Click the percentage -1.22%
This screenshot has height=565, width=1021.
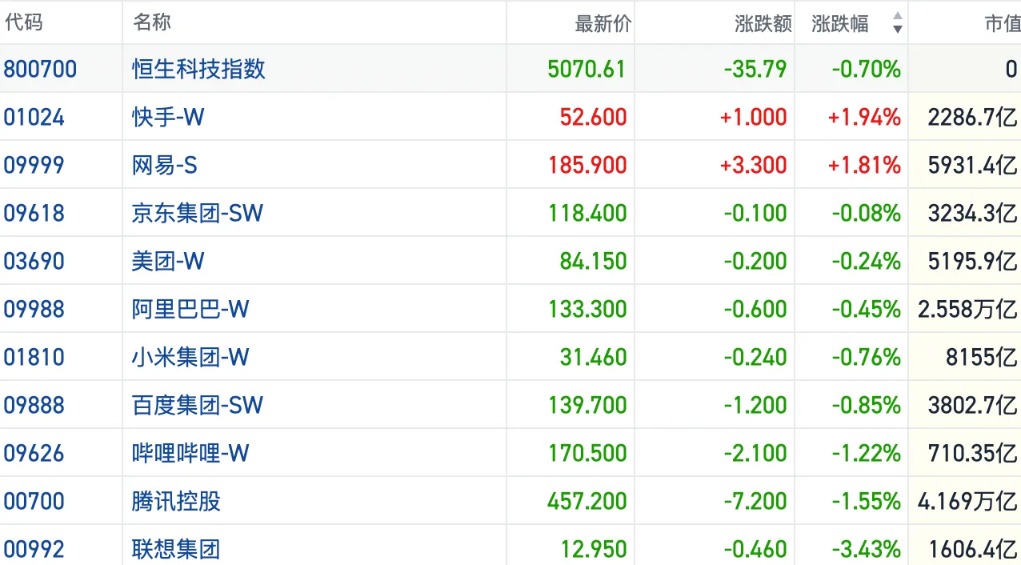click(x=867, y=454)
